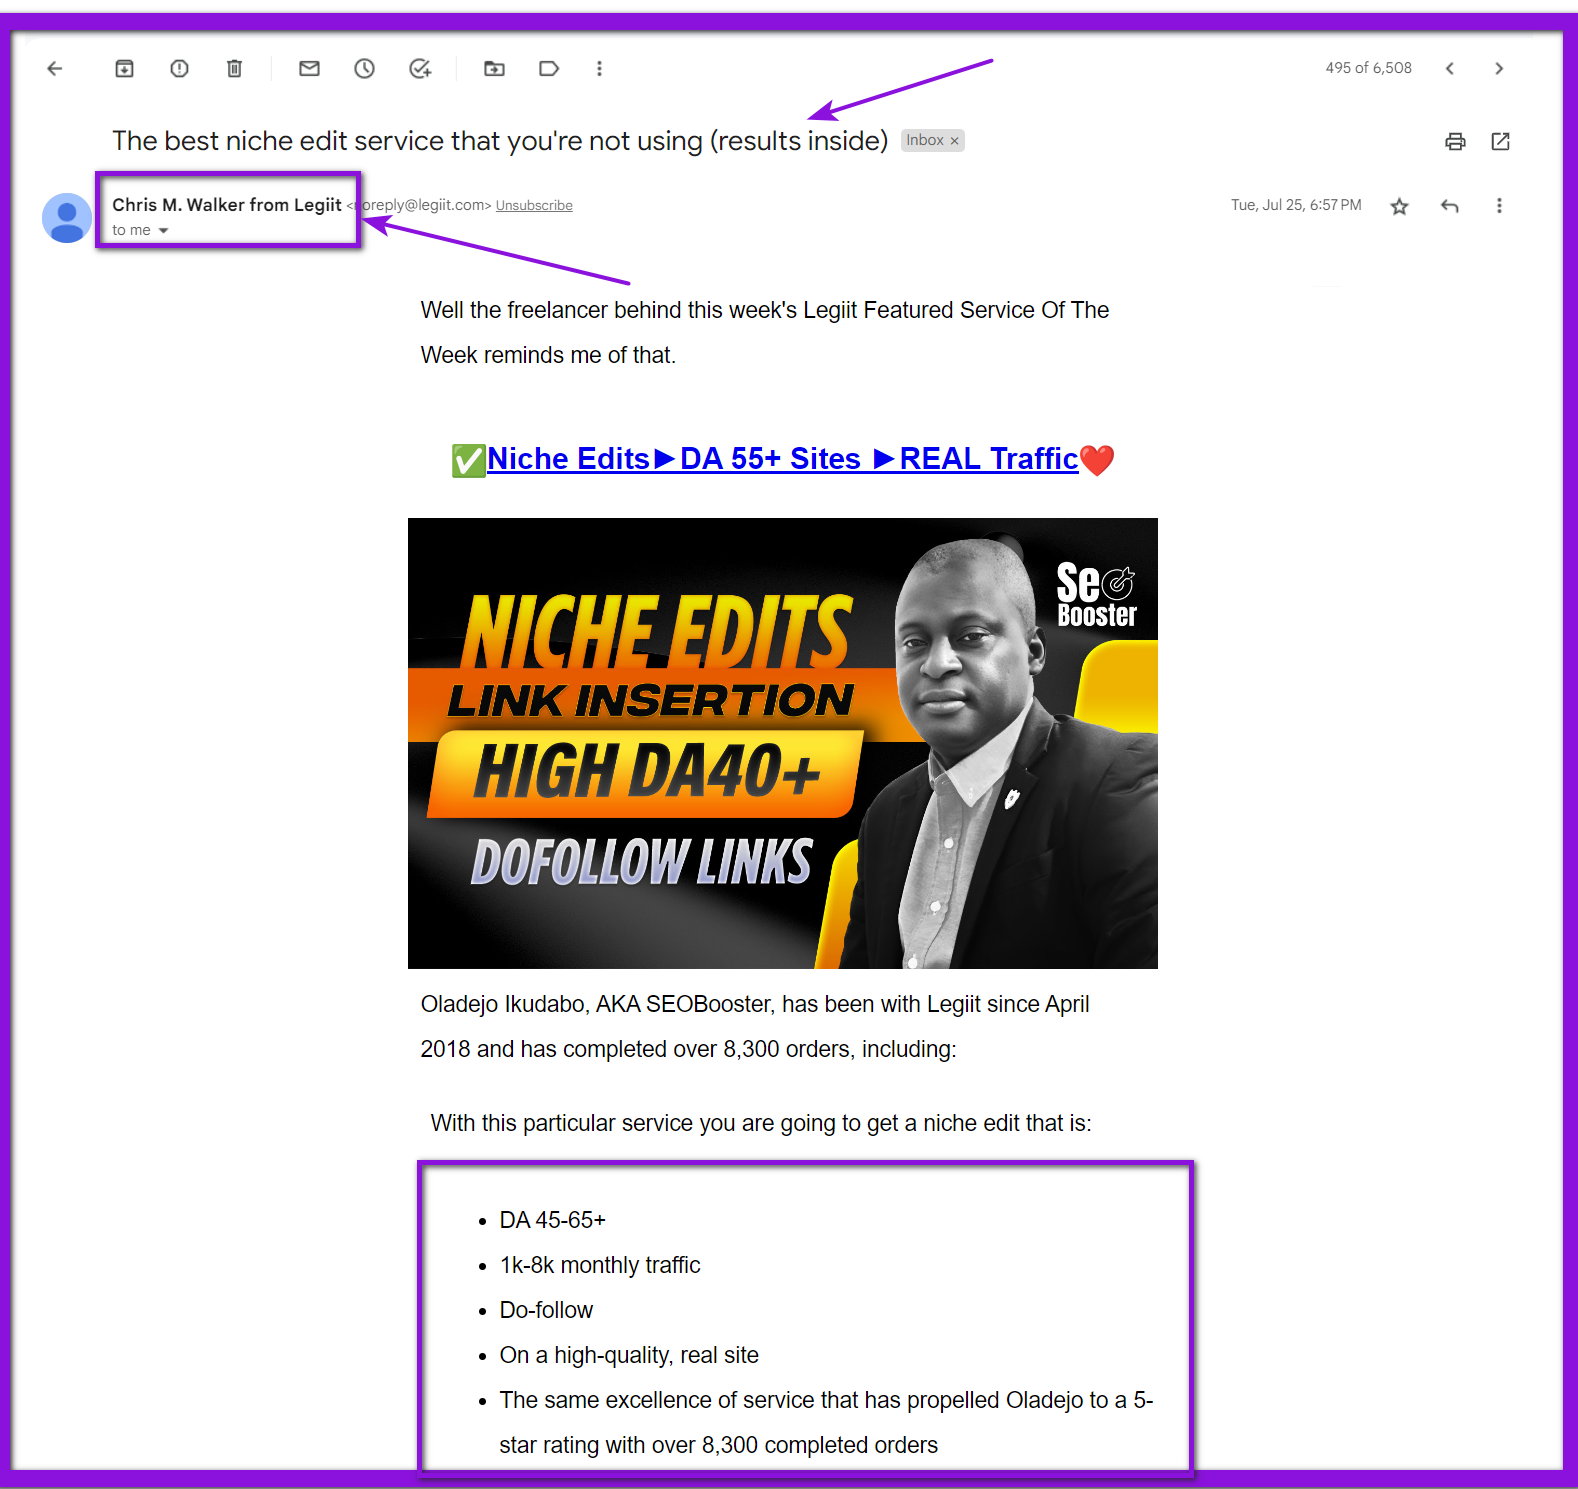Open Niche Edits DA 55+ Sites link
The image size is (1578, 1489).
point(783,459)
